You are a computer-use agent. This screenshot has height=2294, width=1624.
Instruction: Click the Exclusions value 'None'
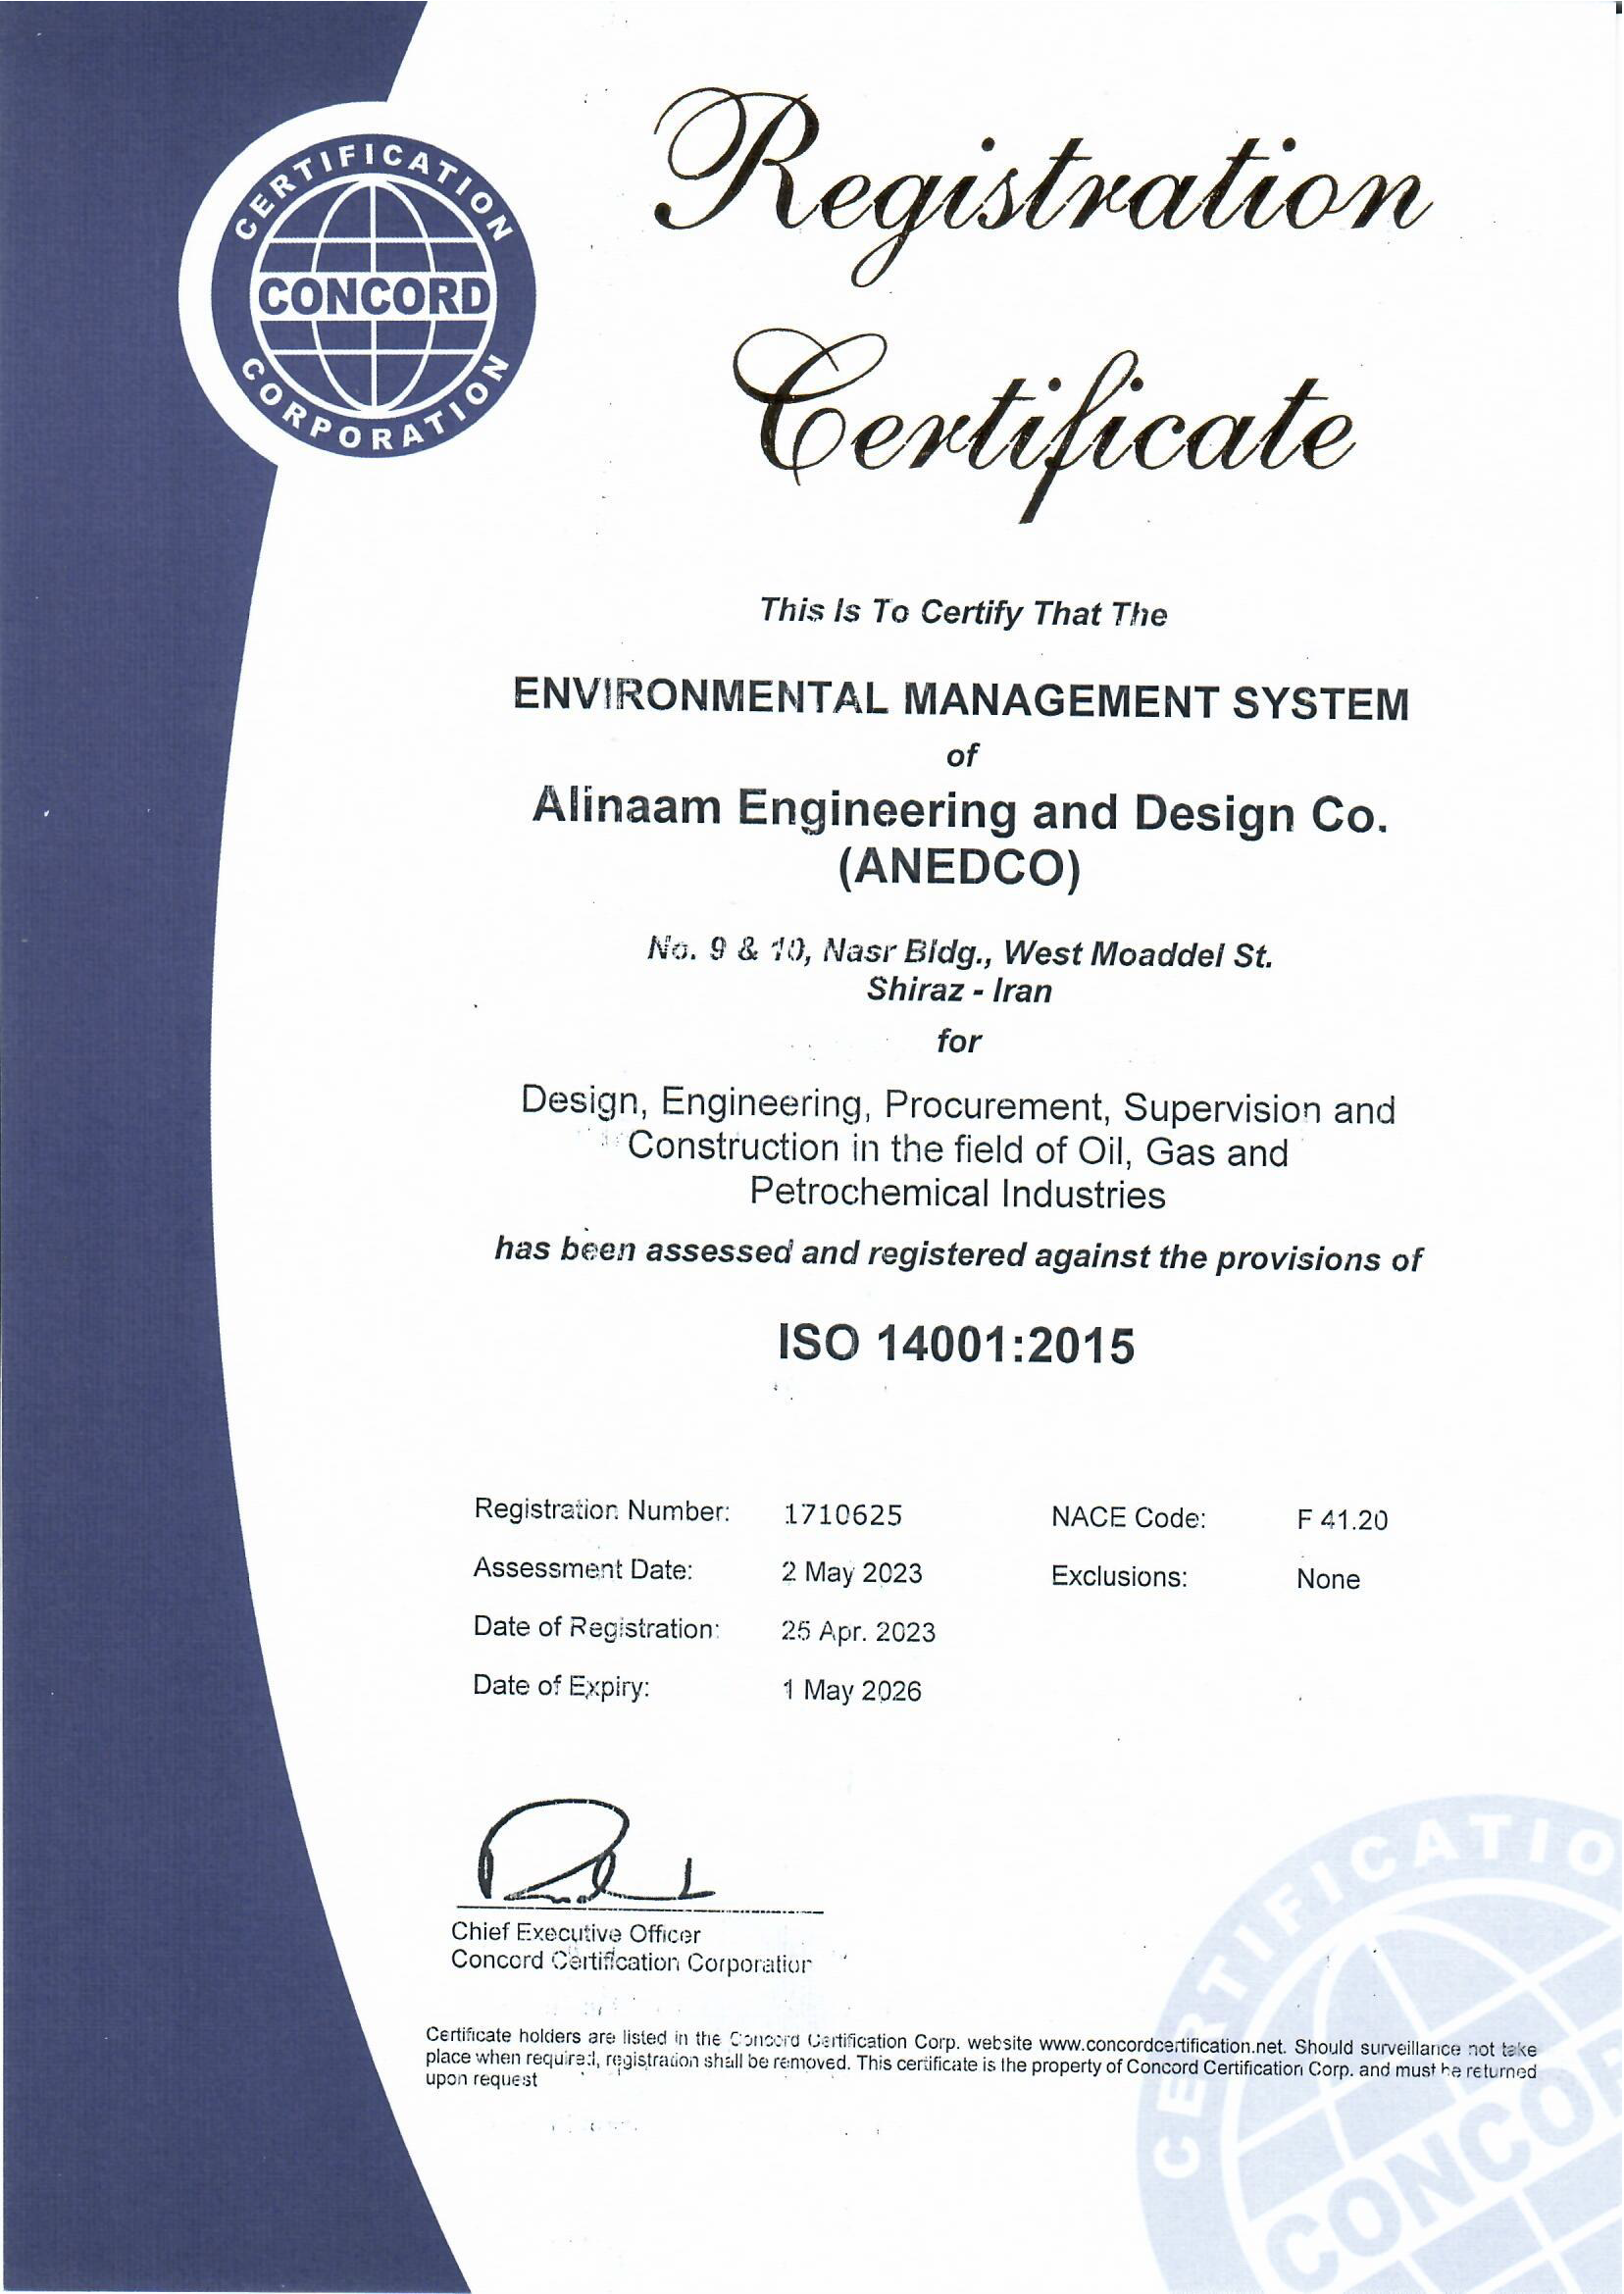tap(1328, 1580)
